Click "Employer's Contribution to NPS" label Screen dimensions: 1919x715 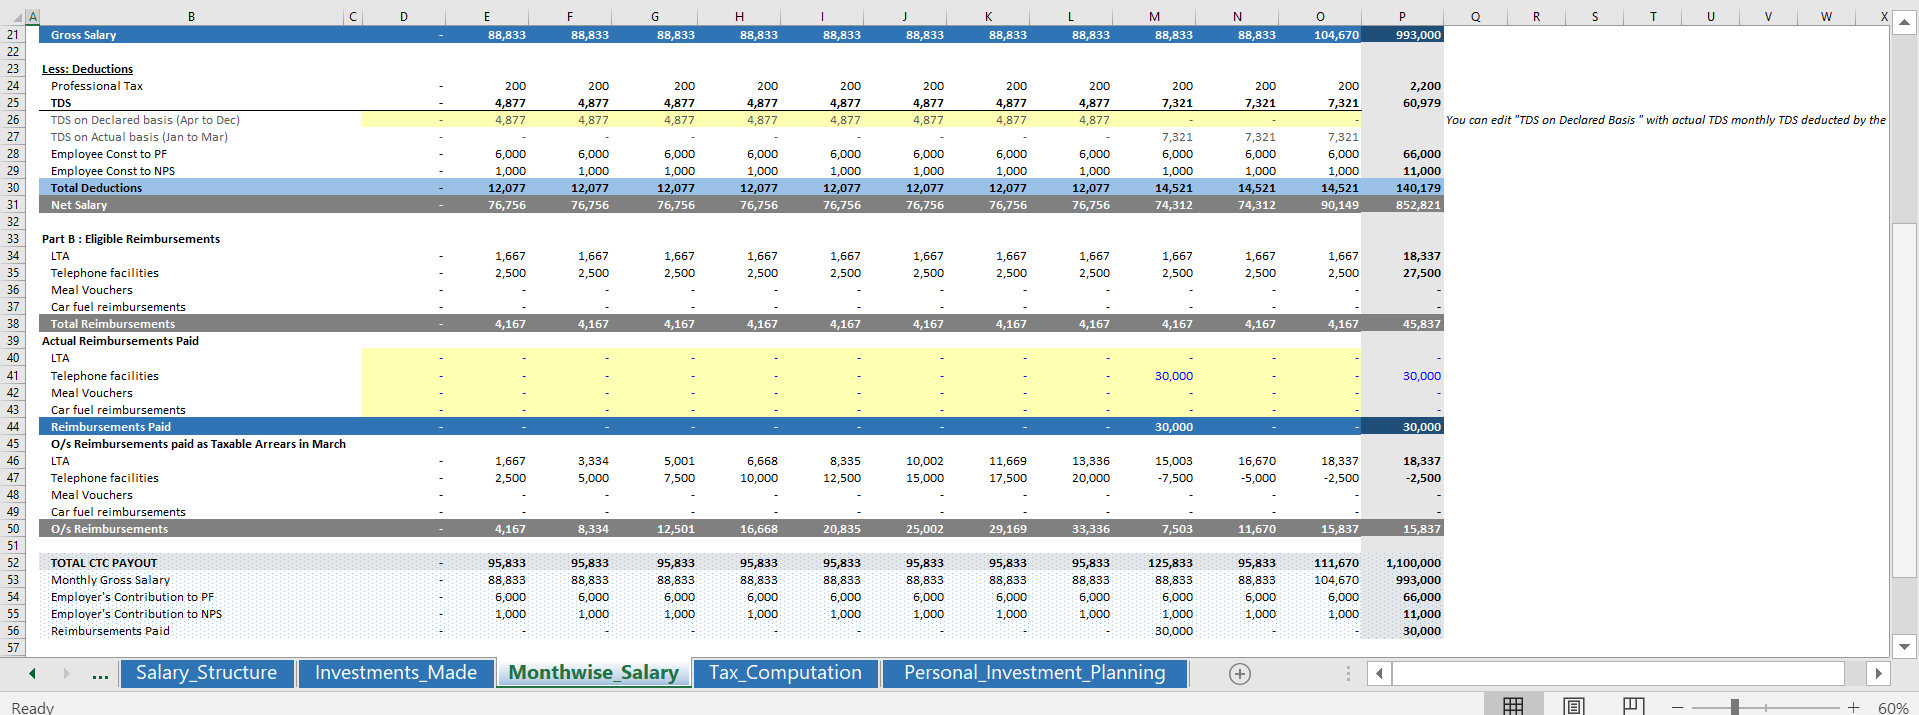[137, 614]
